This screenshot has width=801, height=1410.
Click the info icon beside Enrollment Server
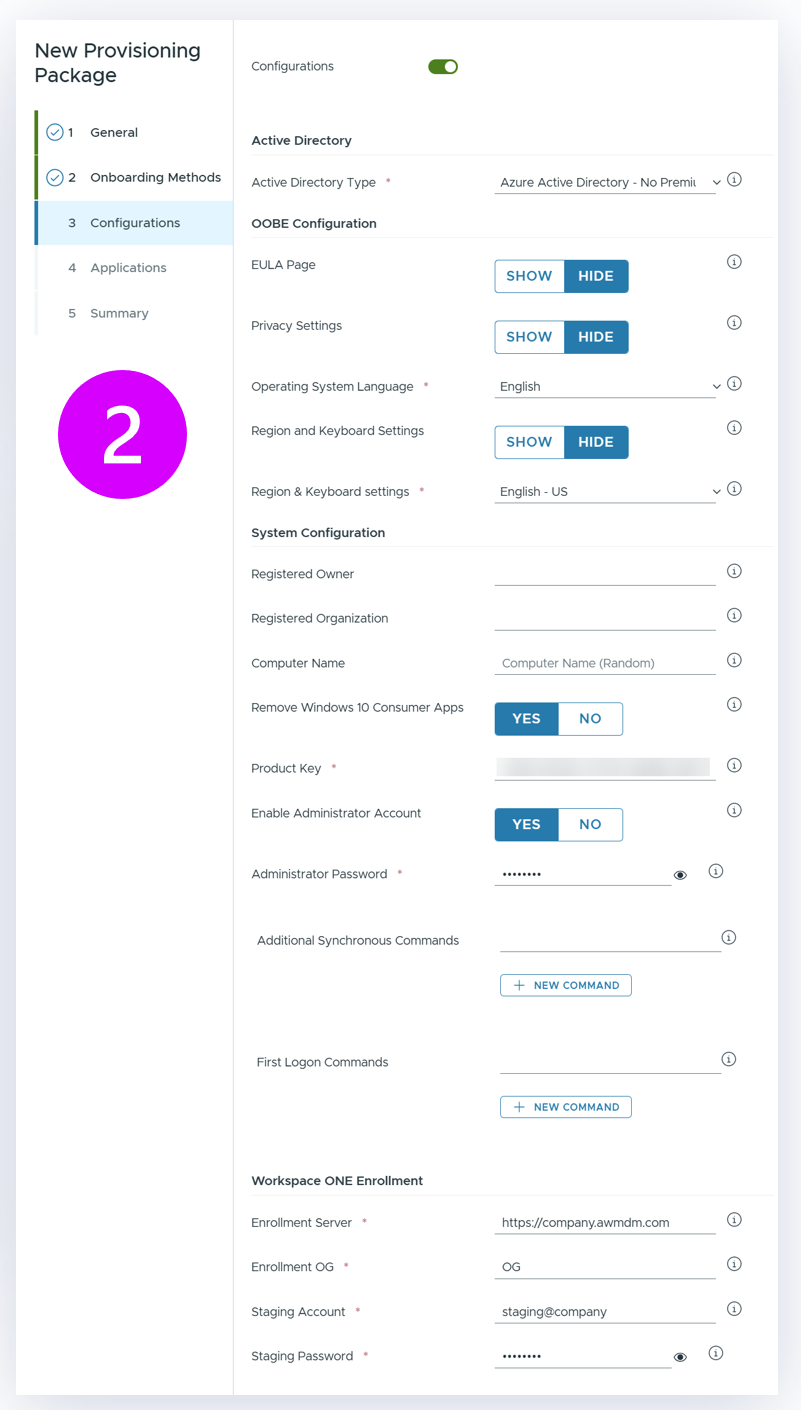[x=734, y=1219]
